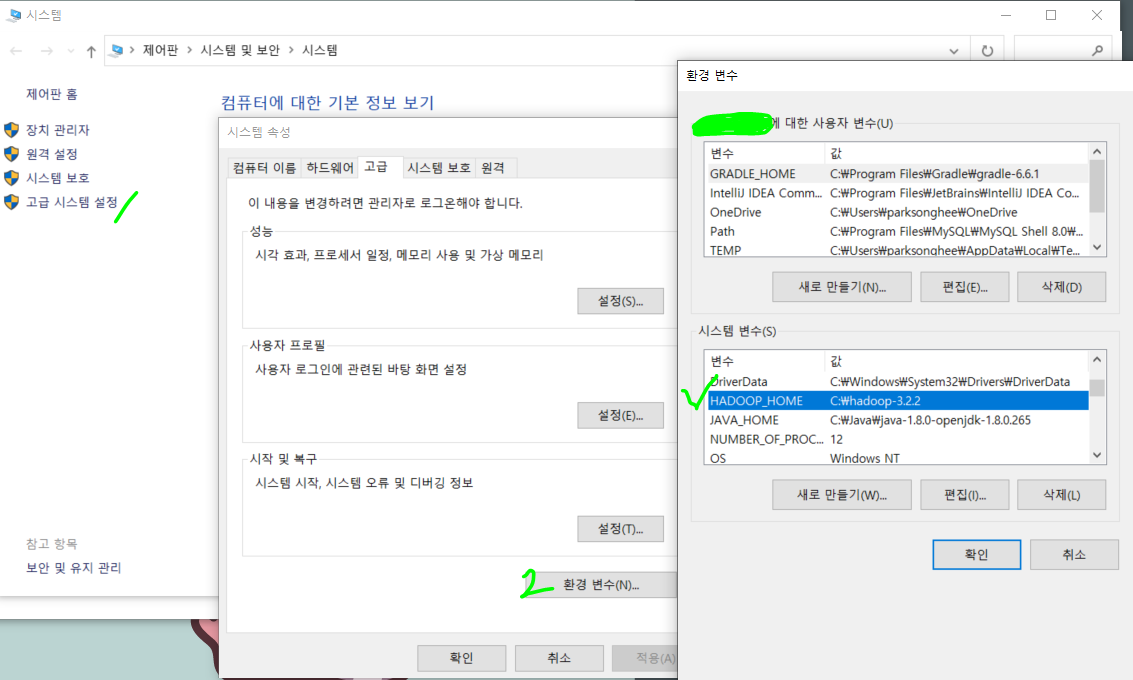Select the DriverData system variable row
This screenshot has width=1133, height=680.
tap(897, 382)
